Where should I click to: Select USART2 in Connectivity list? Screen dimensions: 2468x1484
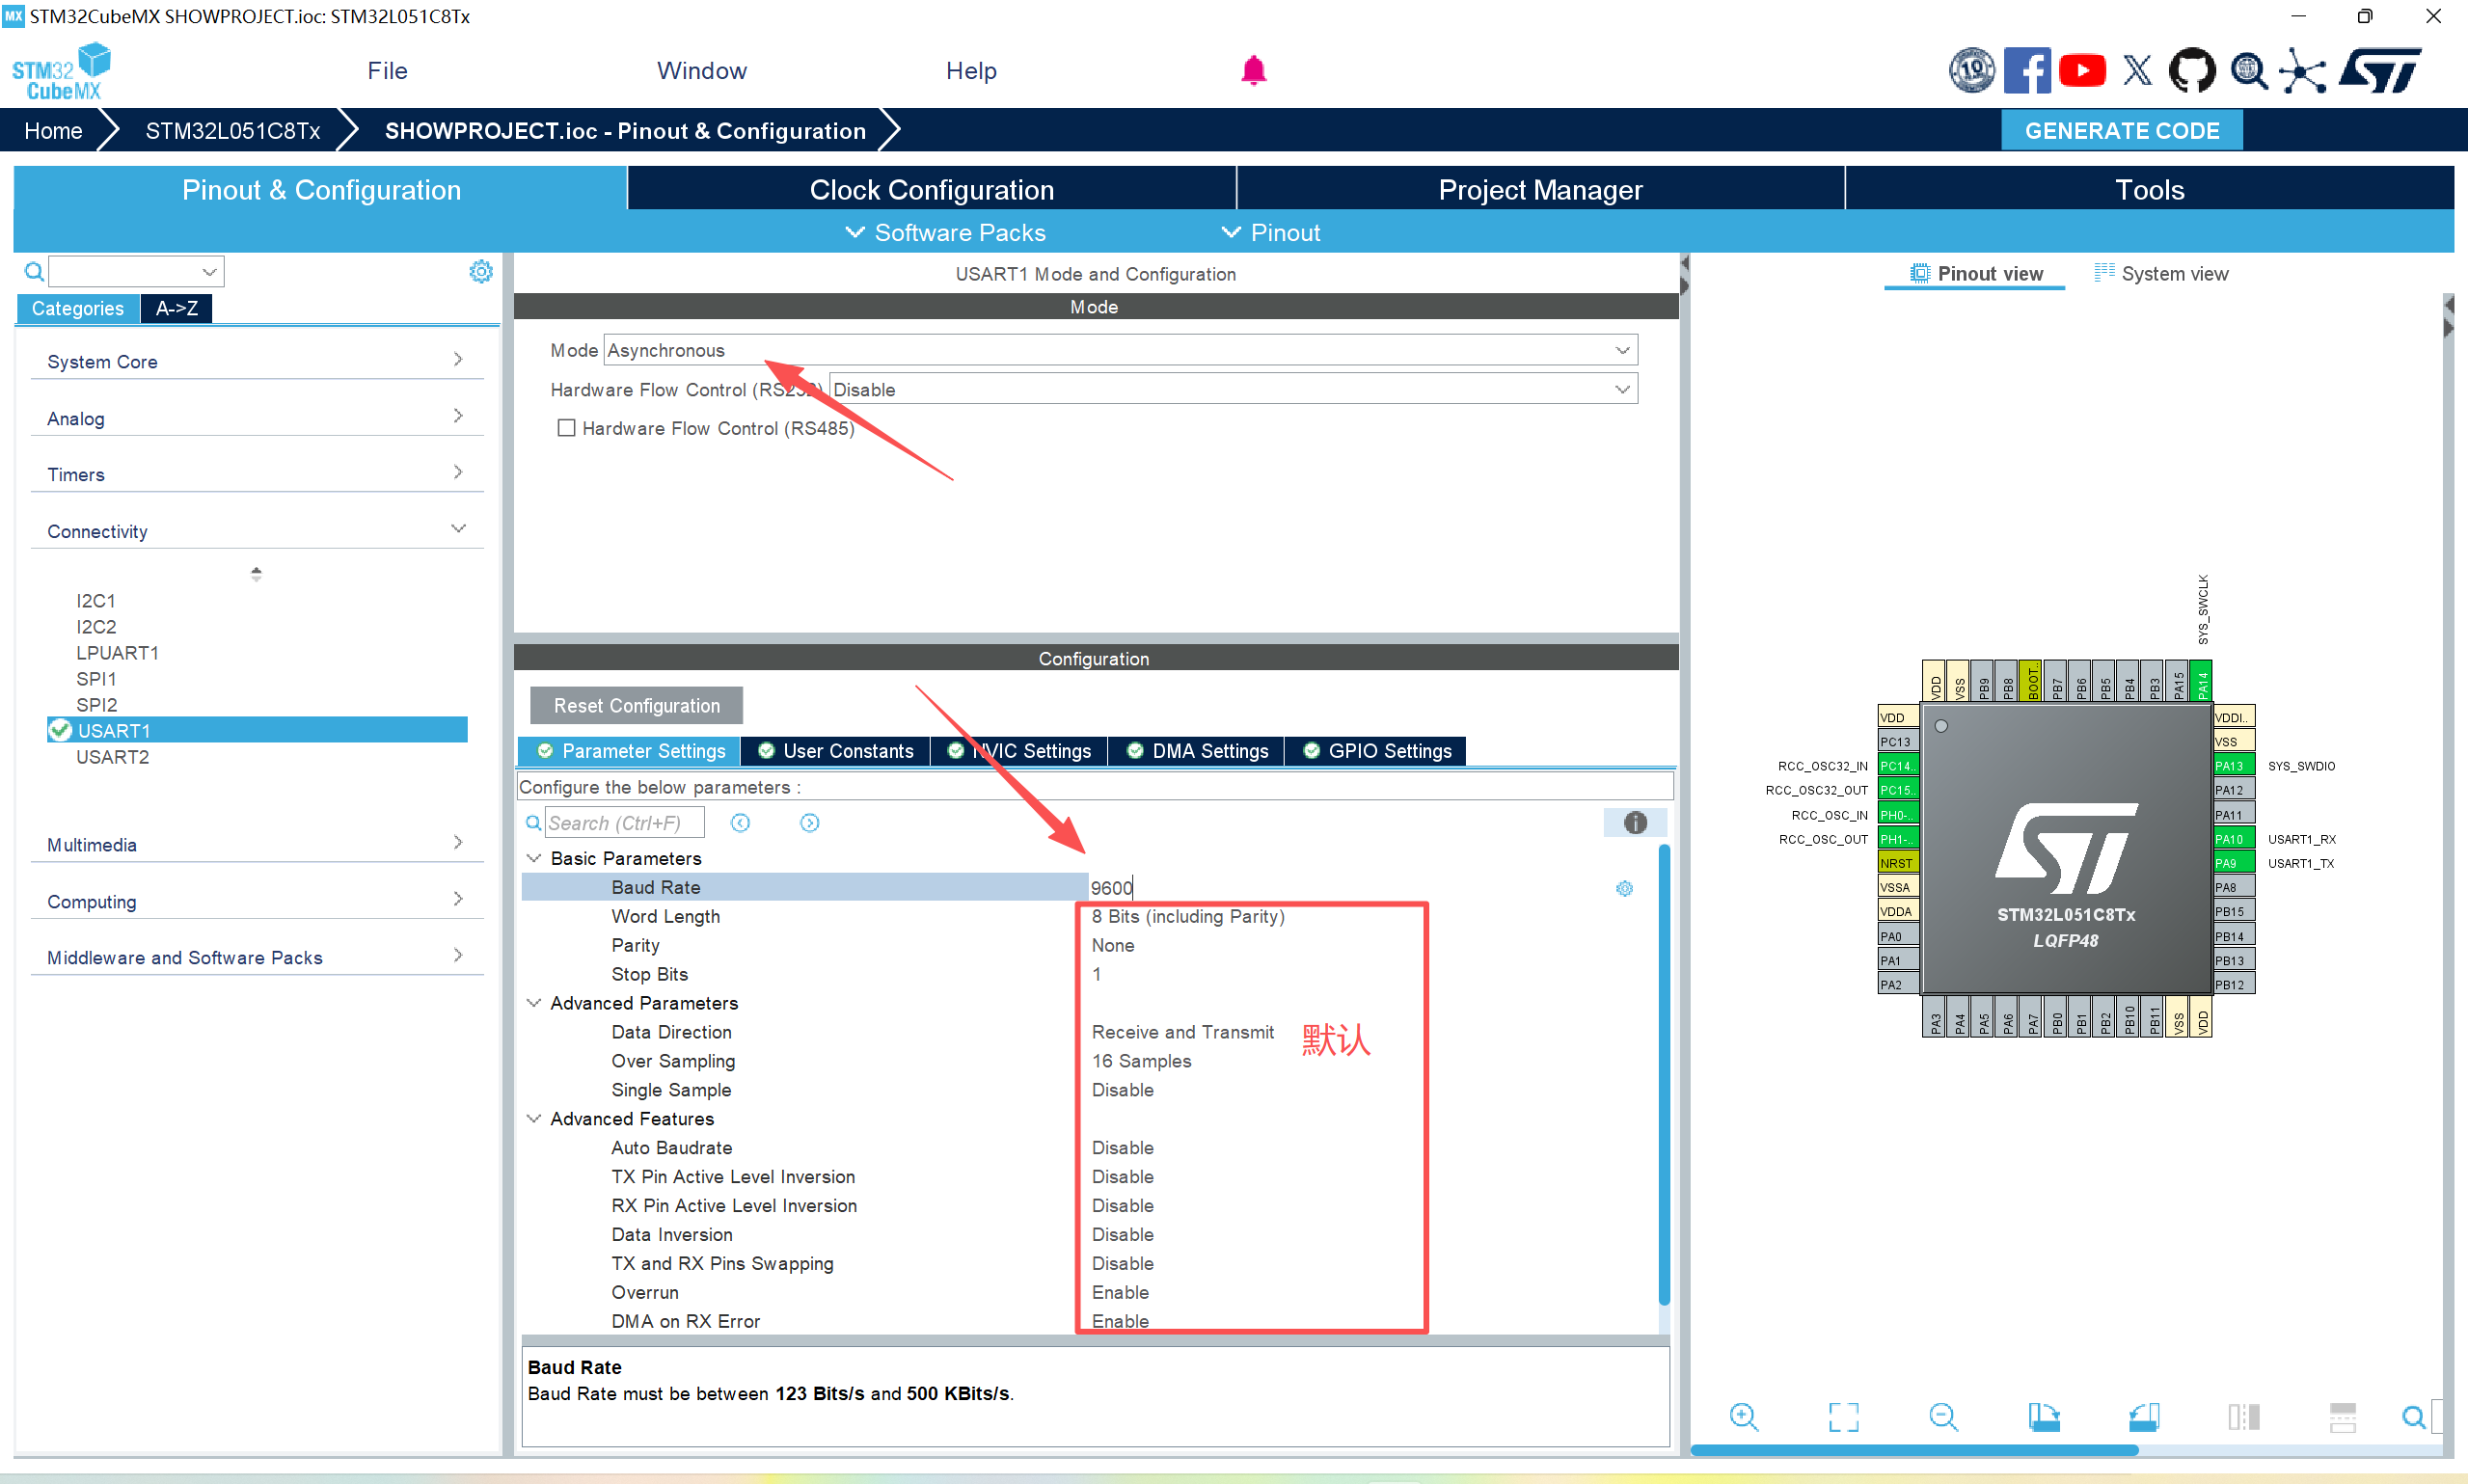click(112, 757)
